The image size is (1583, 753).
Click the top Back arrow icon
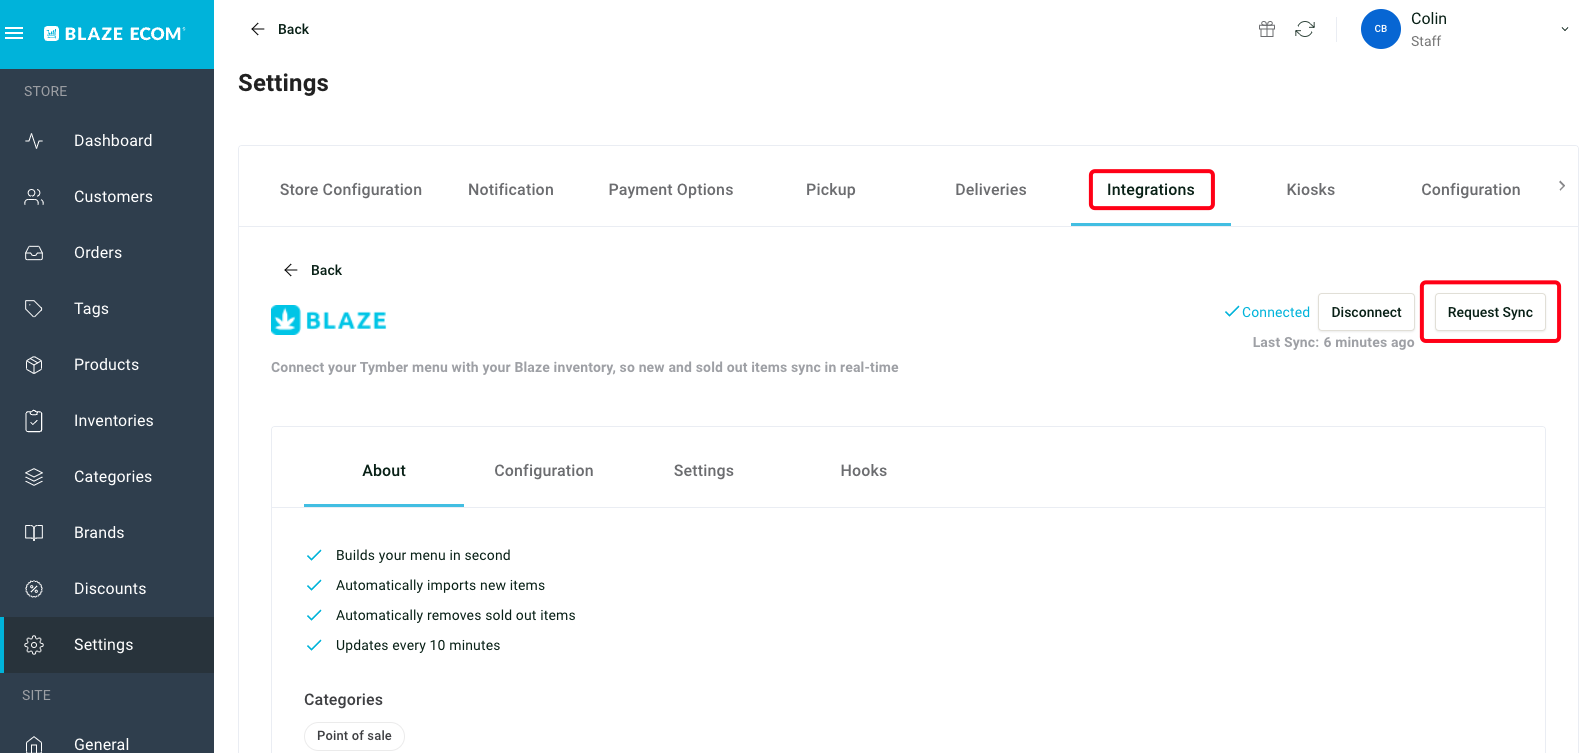pyautogui.click(x=258, y=29)
